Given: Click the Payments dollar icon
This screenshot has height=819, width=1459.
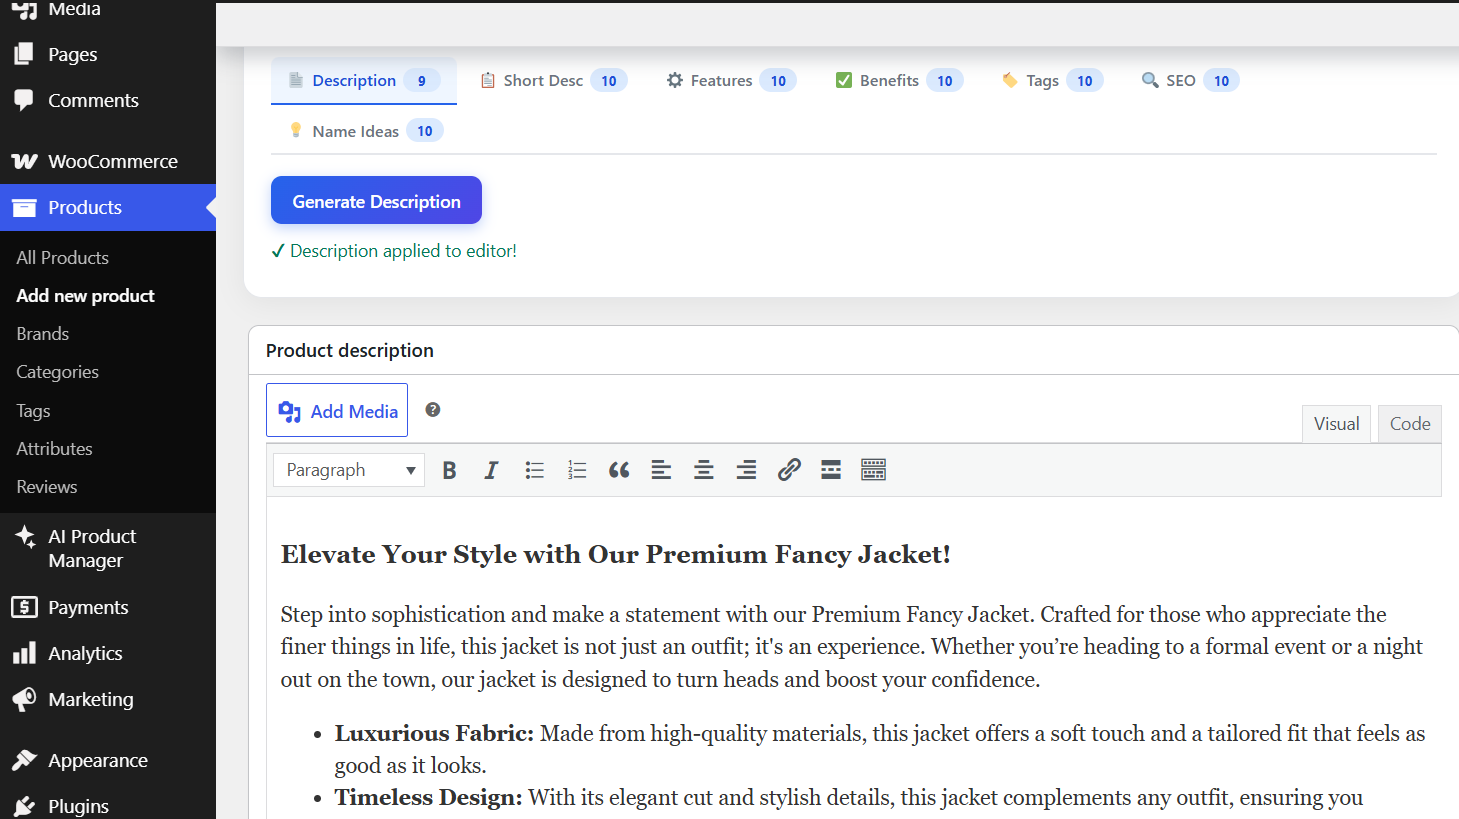Looking at the screenshot, I should (24, 607).
